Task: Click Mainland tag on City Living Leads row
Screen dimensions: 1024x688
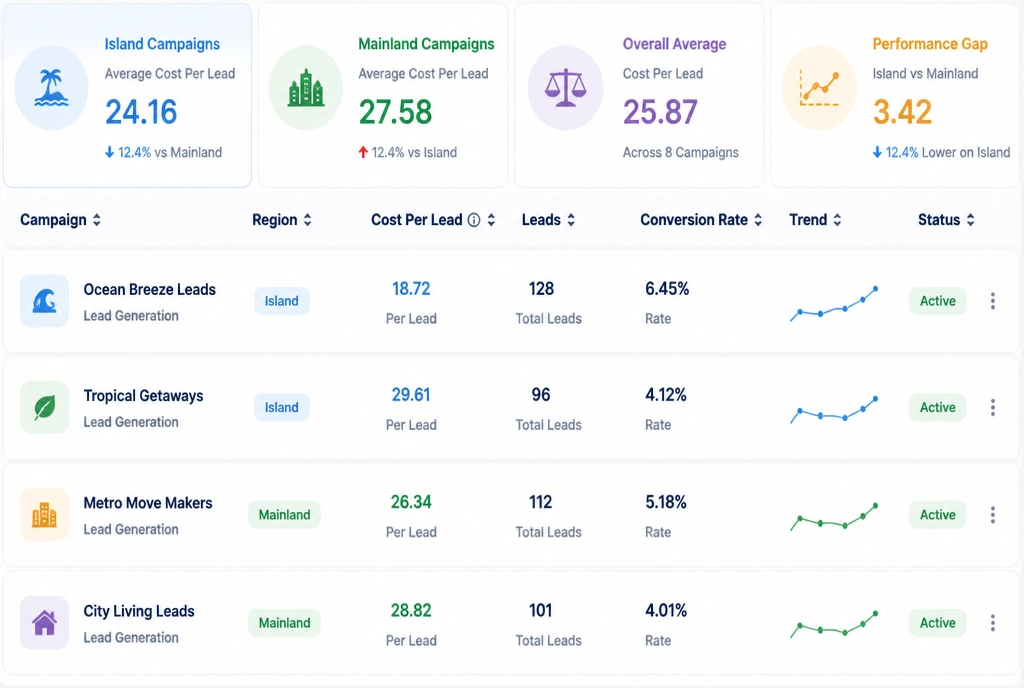Action: (x=284, y=623)
